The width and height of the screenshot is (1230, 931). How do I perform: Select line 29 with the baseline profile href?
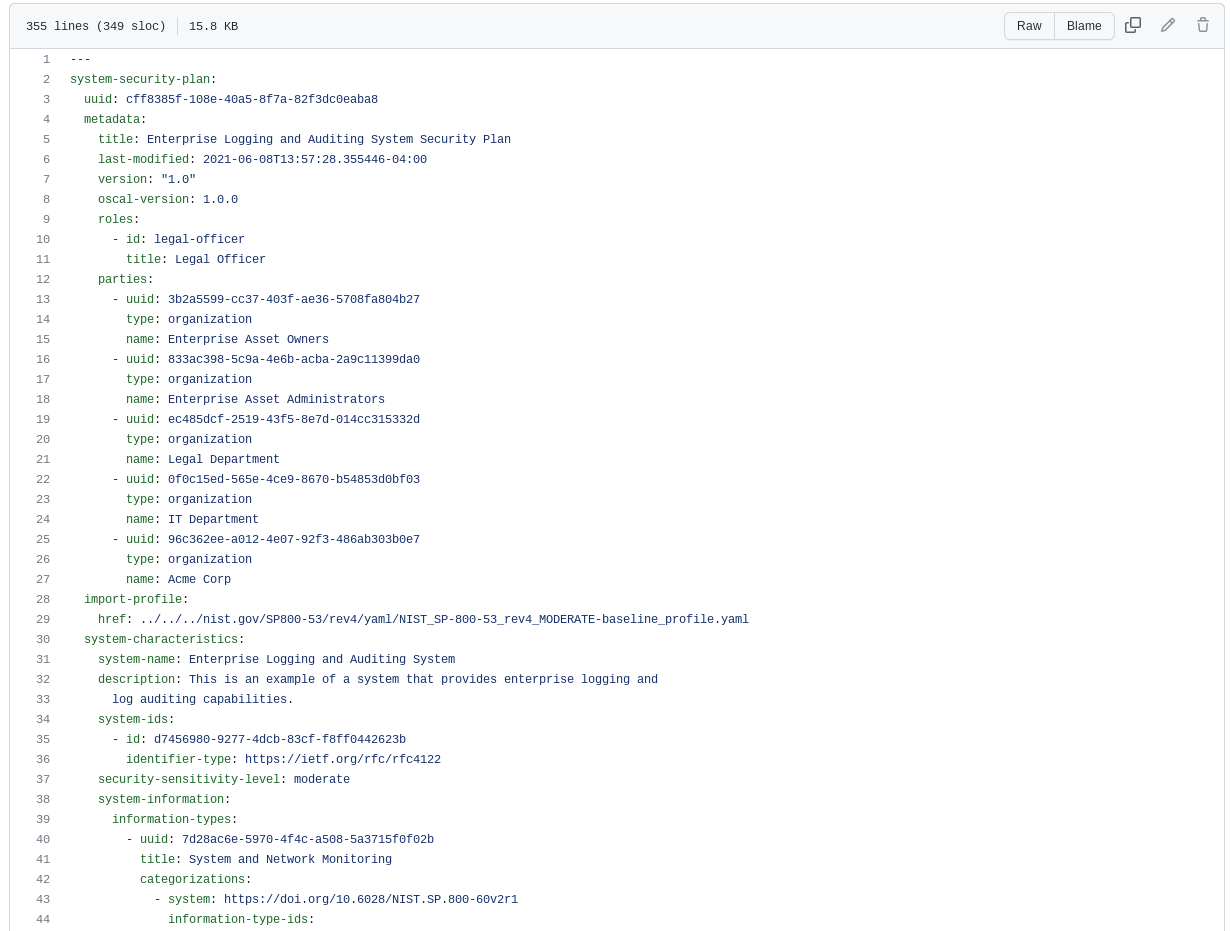pos(43,619)
